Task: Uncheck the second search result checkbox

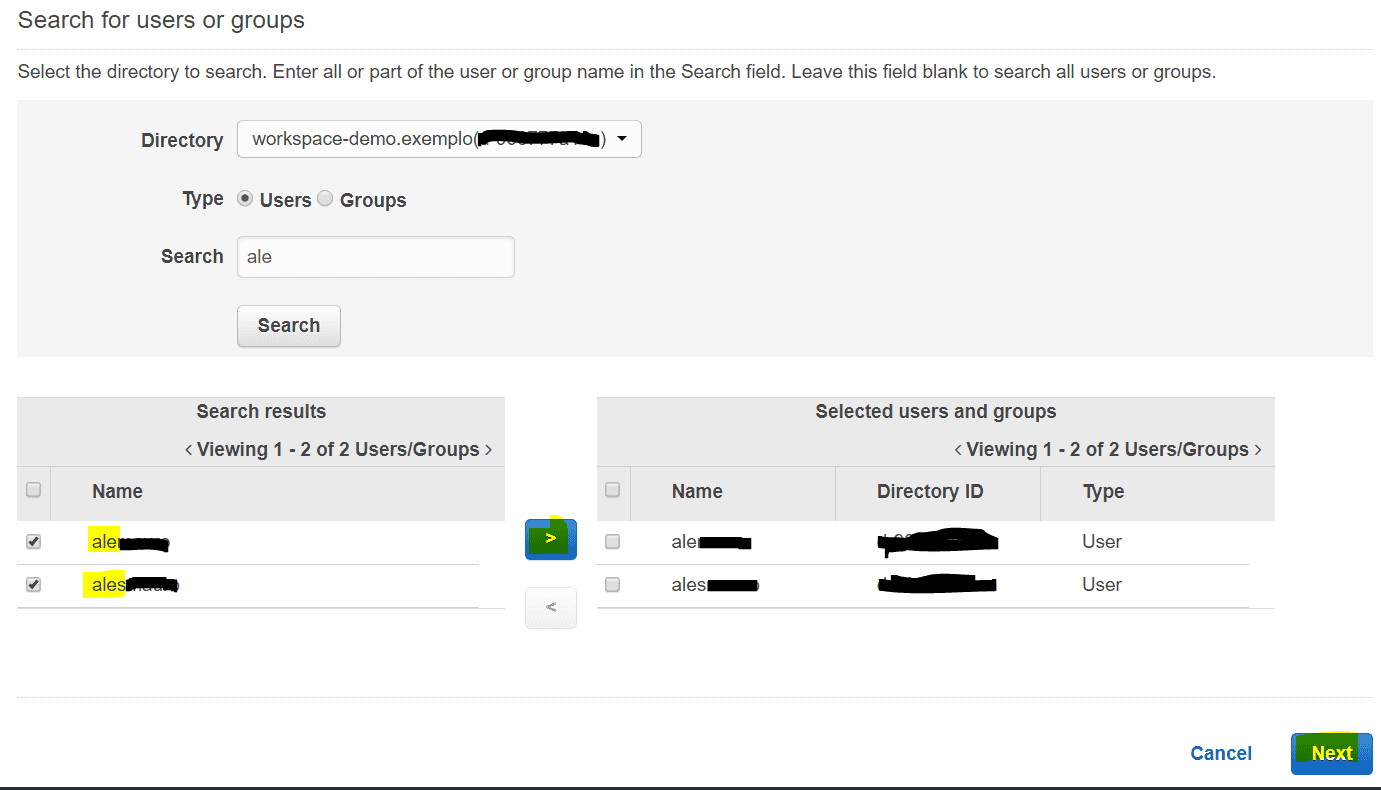Action: (x=33, y=585)
